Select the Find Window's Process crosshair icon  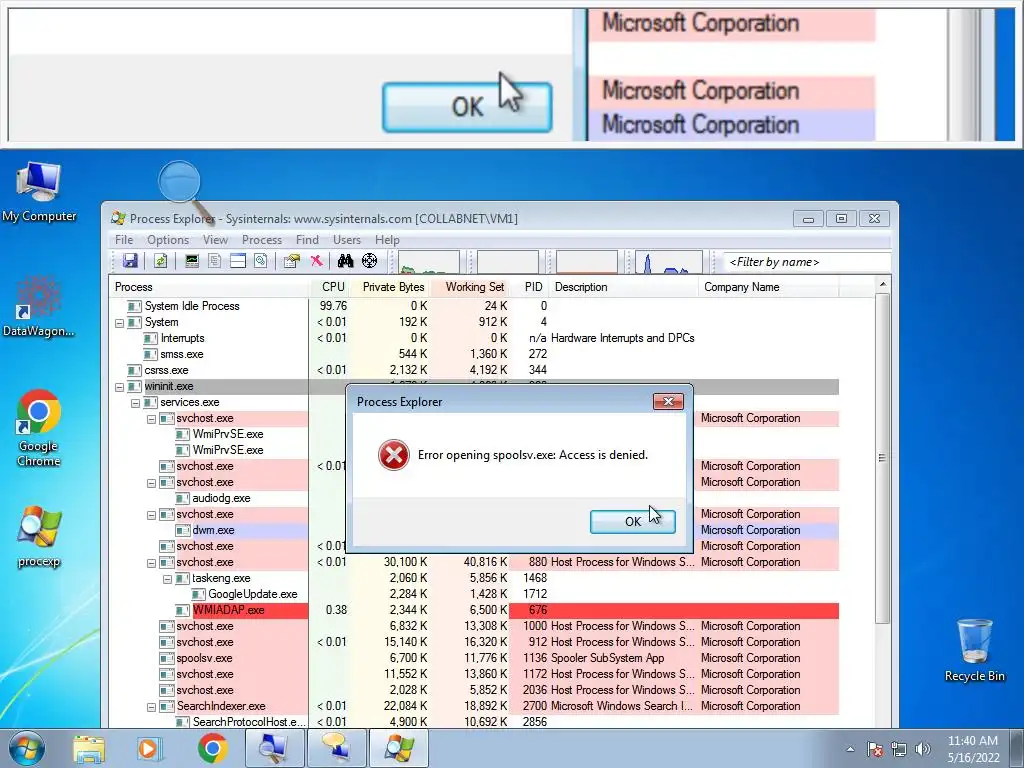pos(369,261)
